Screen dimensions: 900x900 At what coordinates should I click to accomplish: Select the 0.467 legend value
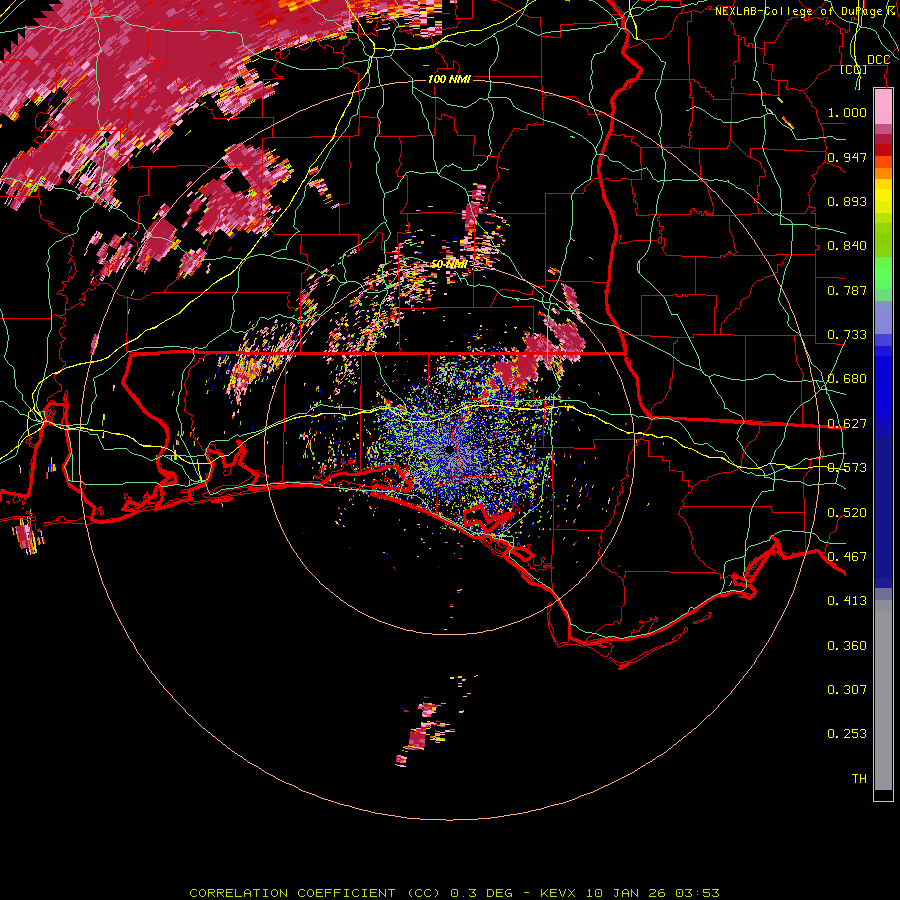coord(847,557)
